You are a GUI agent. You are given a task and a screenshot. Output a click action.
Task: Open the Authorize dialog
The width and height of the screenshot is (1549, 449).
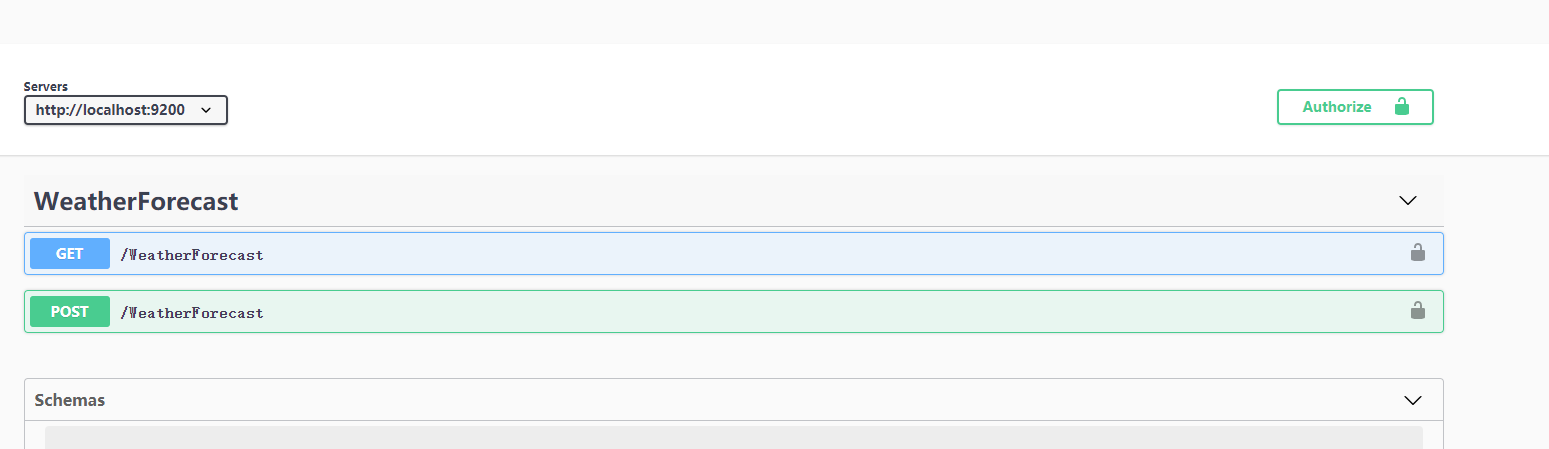click(x=1355, y=107)
